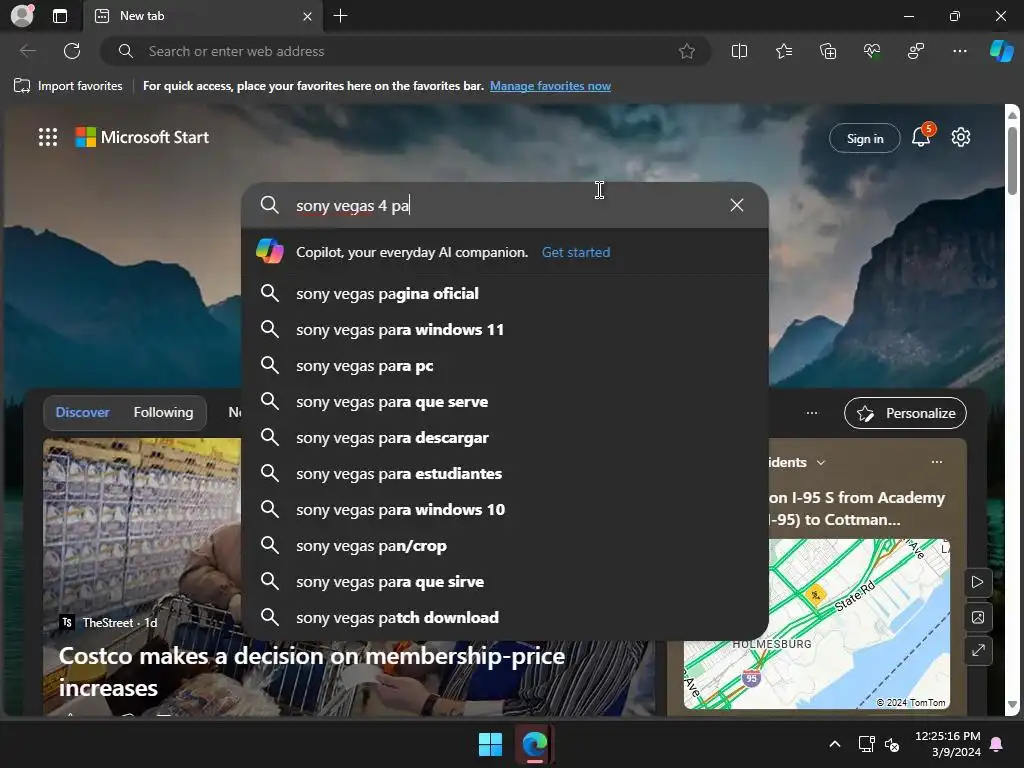
Task: Click the play button beside the background
Action: (978, 582)
